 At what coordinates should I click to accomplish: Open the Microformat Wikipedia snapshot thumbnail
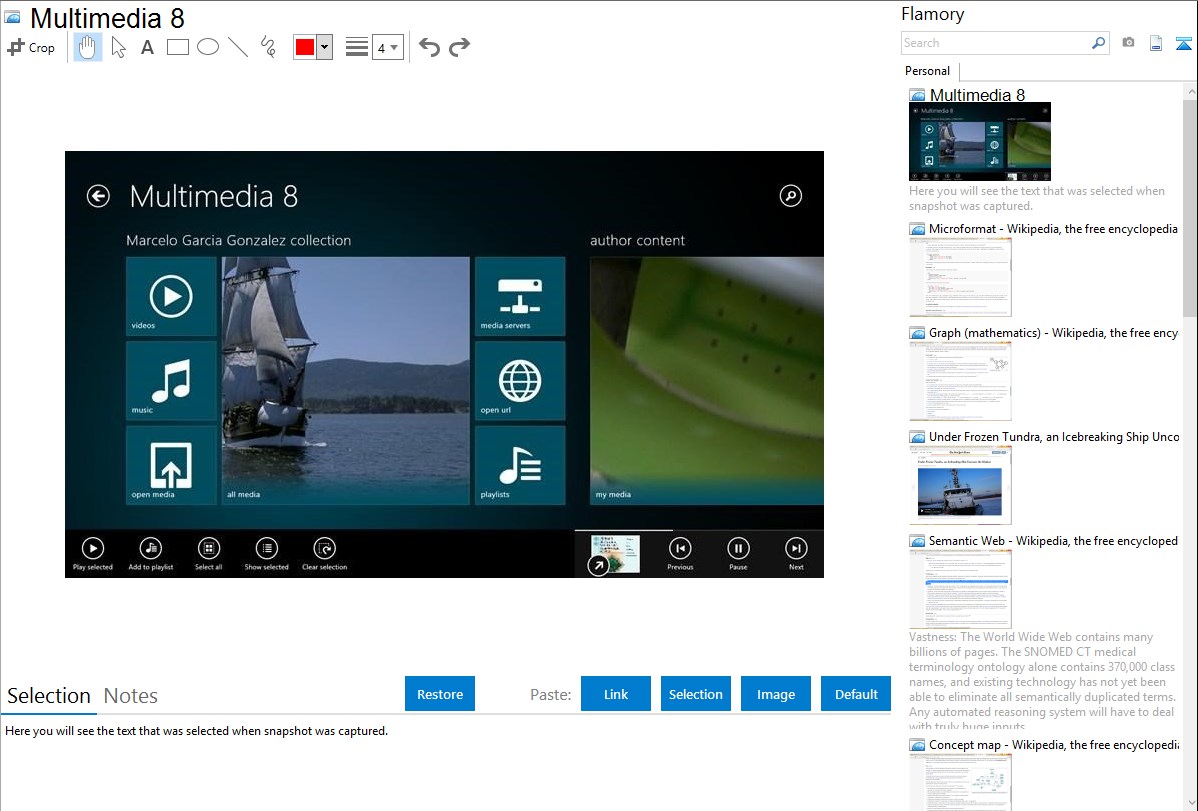pos(960,277)
